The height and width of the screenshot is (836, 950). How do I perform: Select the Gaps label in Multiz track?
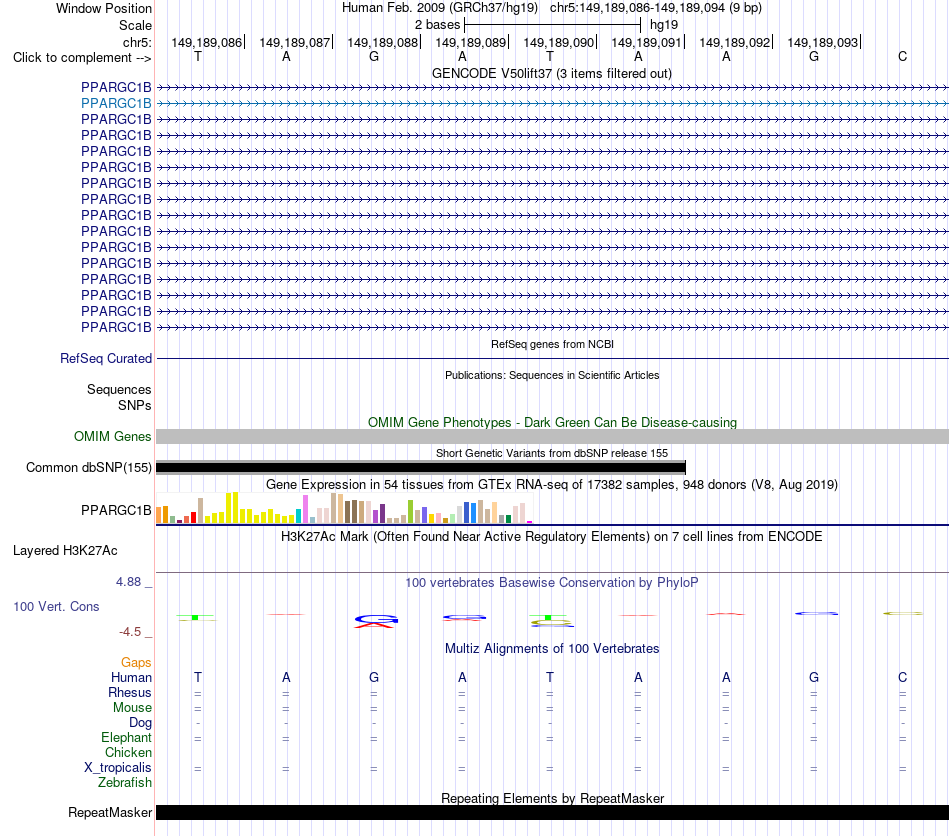click(136, 663)
